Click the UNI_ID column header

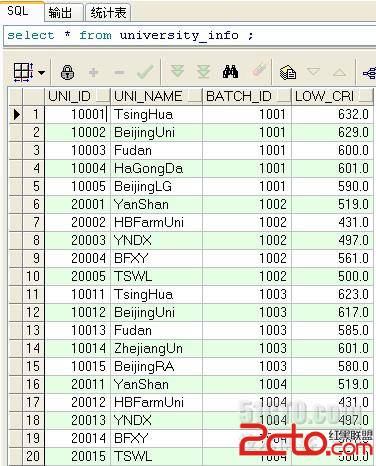77,96
